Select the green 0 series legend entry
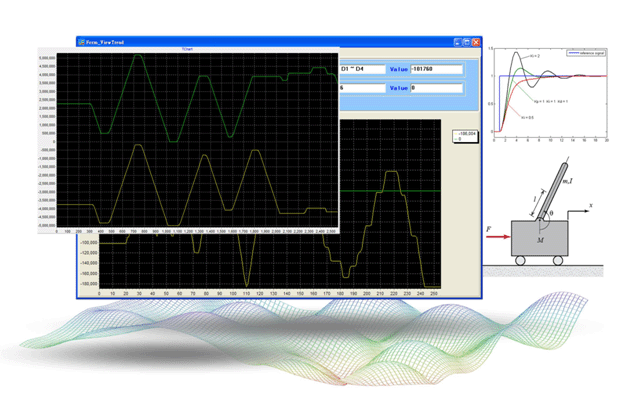 coord(458,139)
